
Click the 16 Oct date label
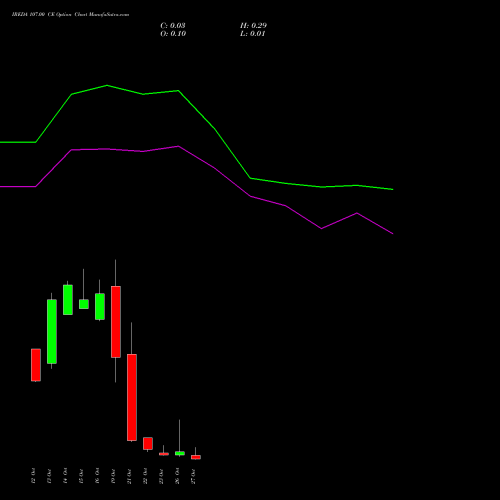[97, 476]
